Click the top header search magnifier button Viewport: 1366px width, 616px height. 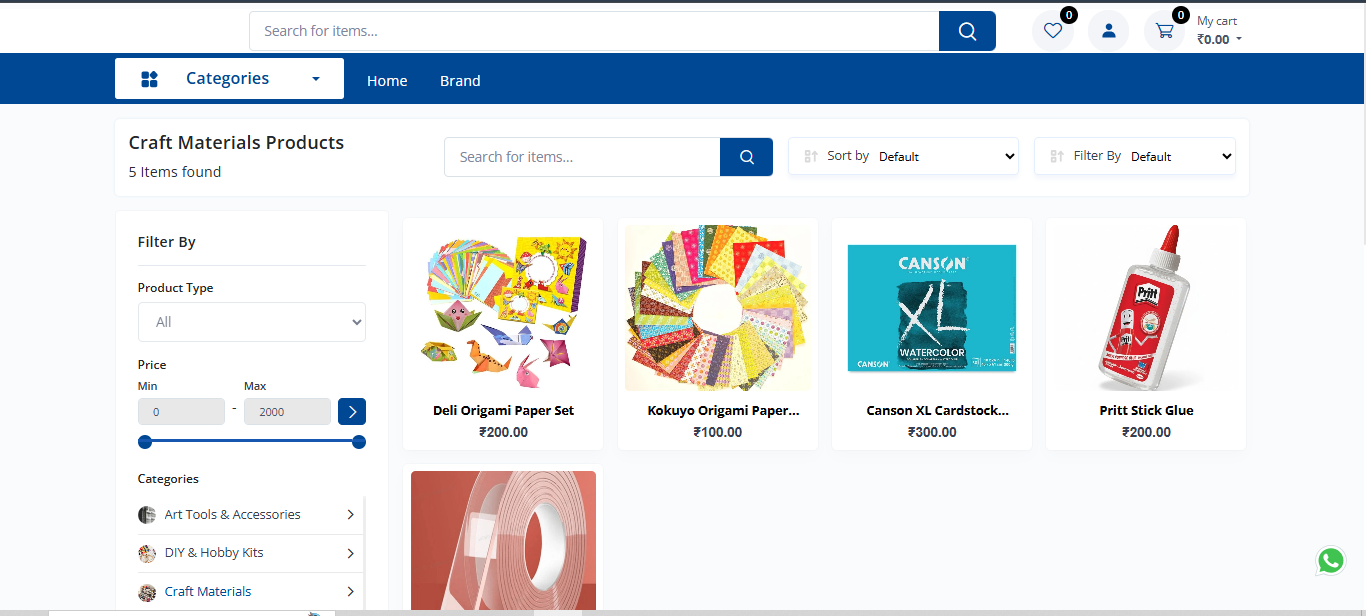pyautogui.click(x=967, y=31)
